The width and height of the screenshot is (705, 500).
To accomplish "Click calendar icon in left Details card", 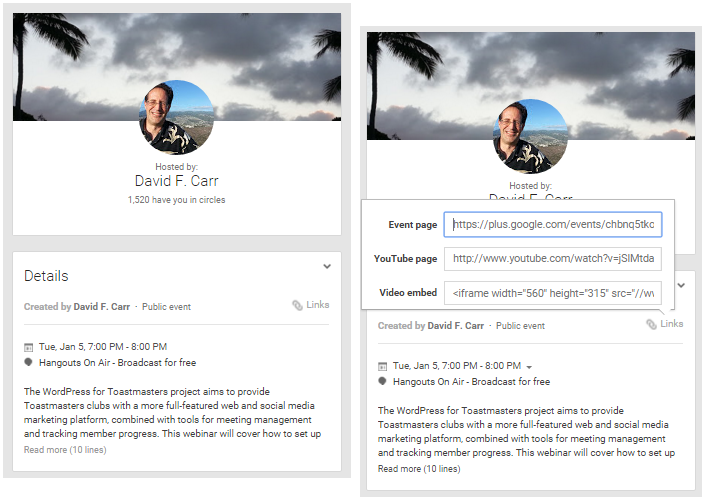I will pyautogui.click(x=28, y=347).
